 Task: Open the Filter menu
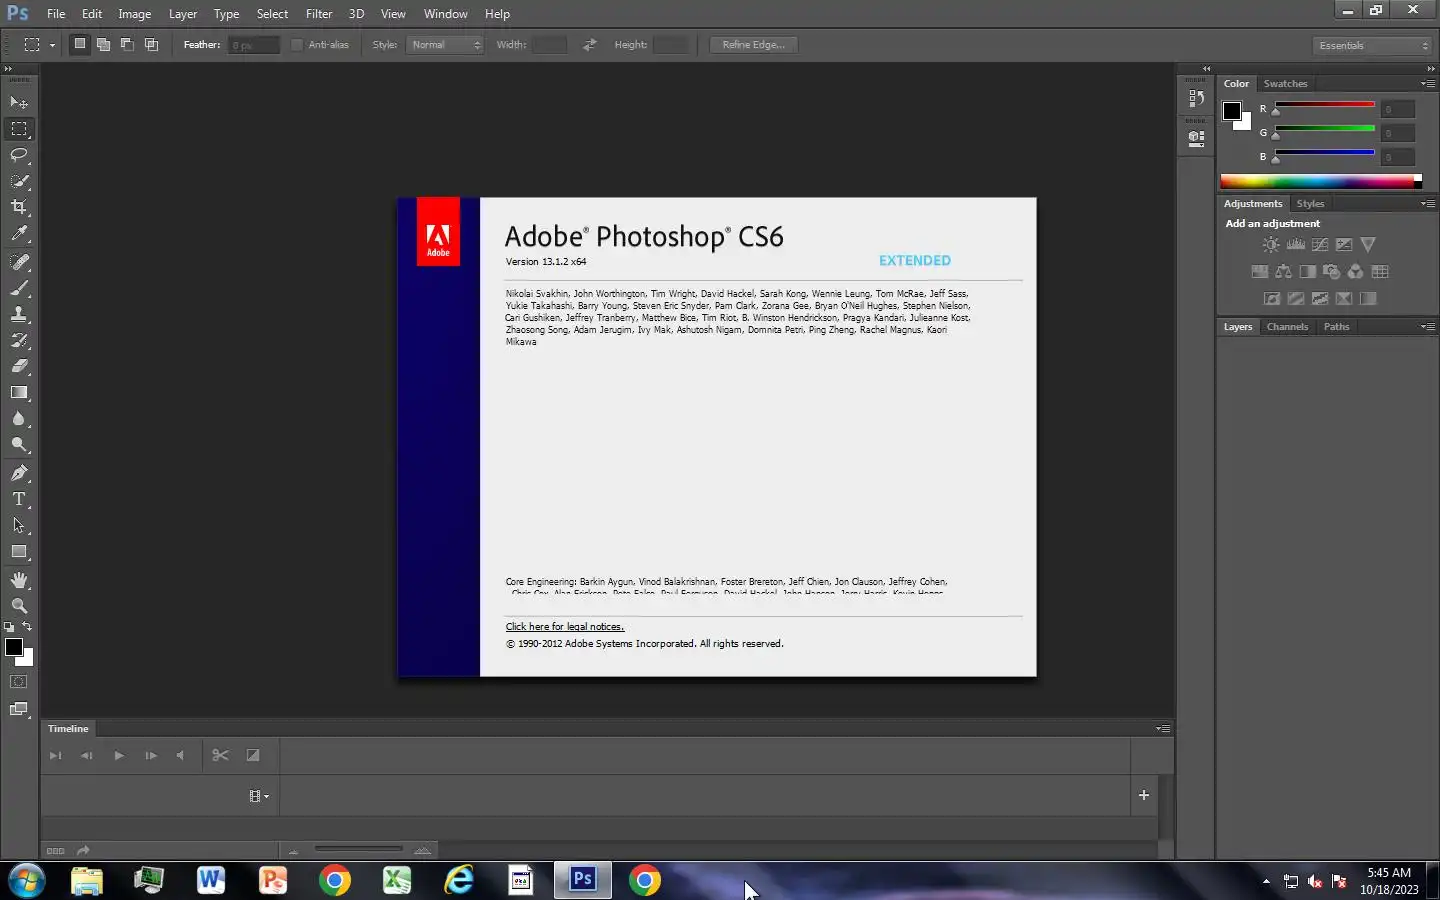[319, 14]
